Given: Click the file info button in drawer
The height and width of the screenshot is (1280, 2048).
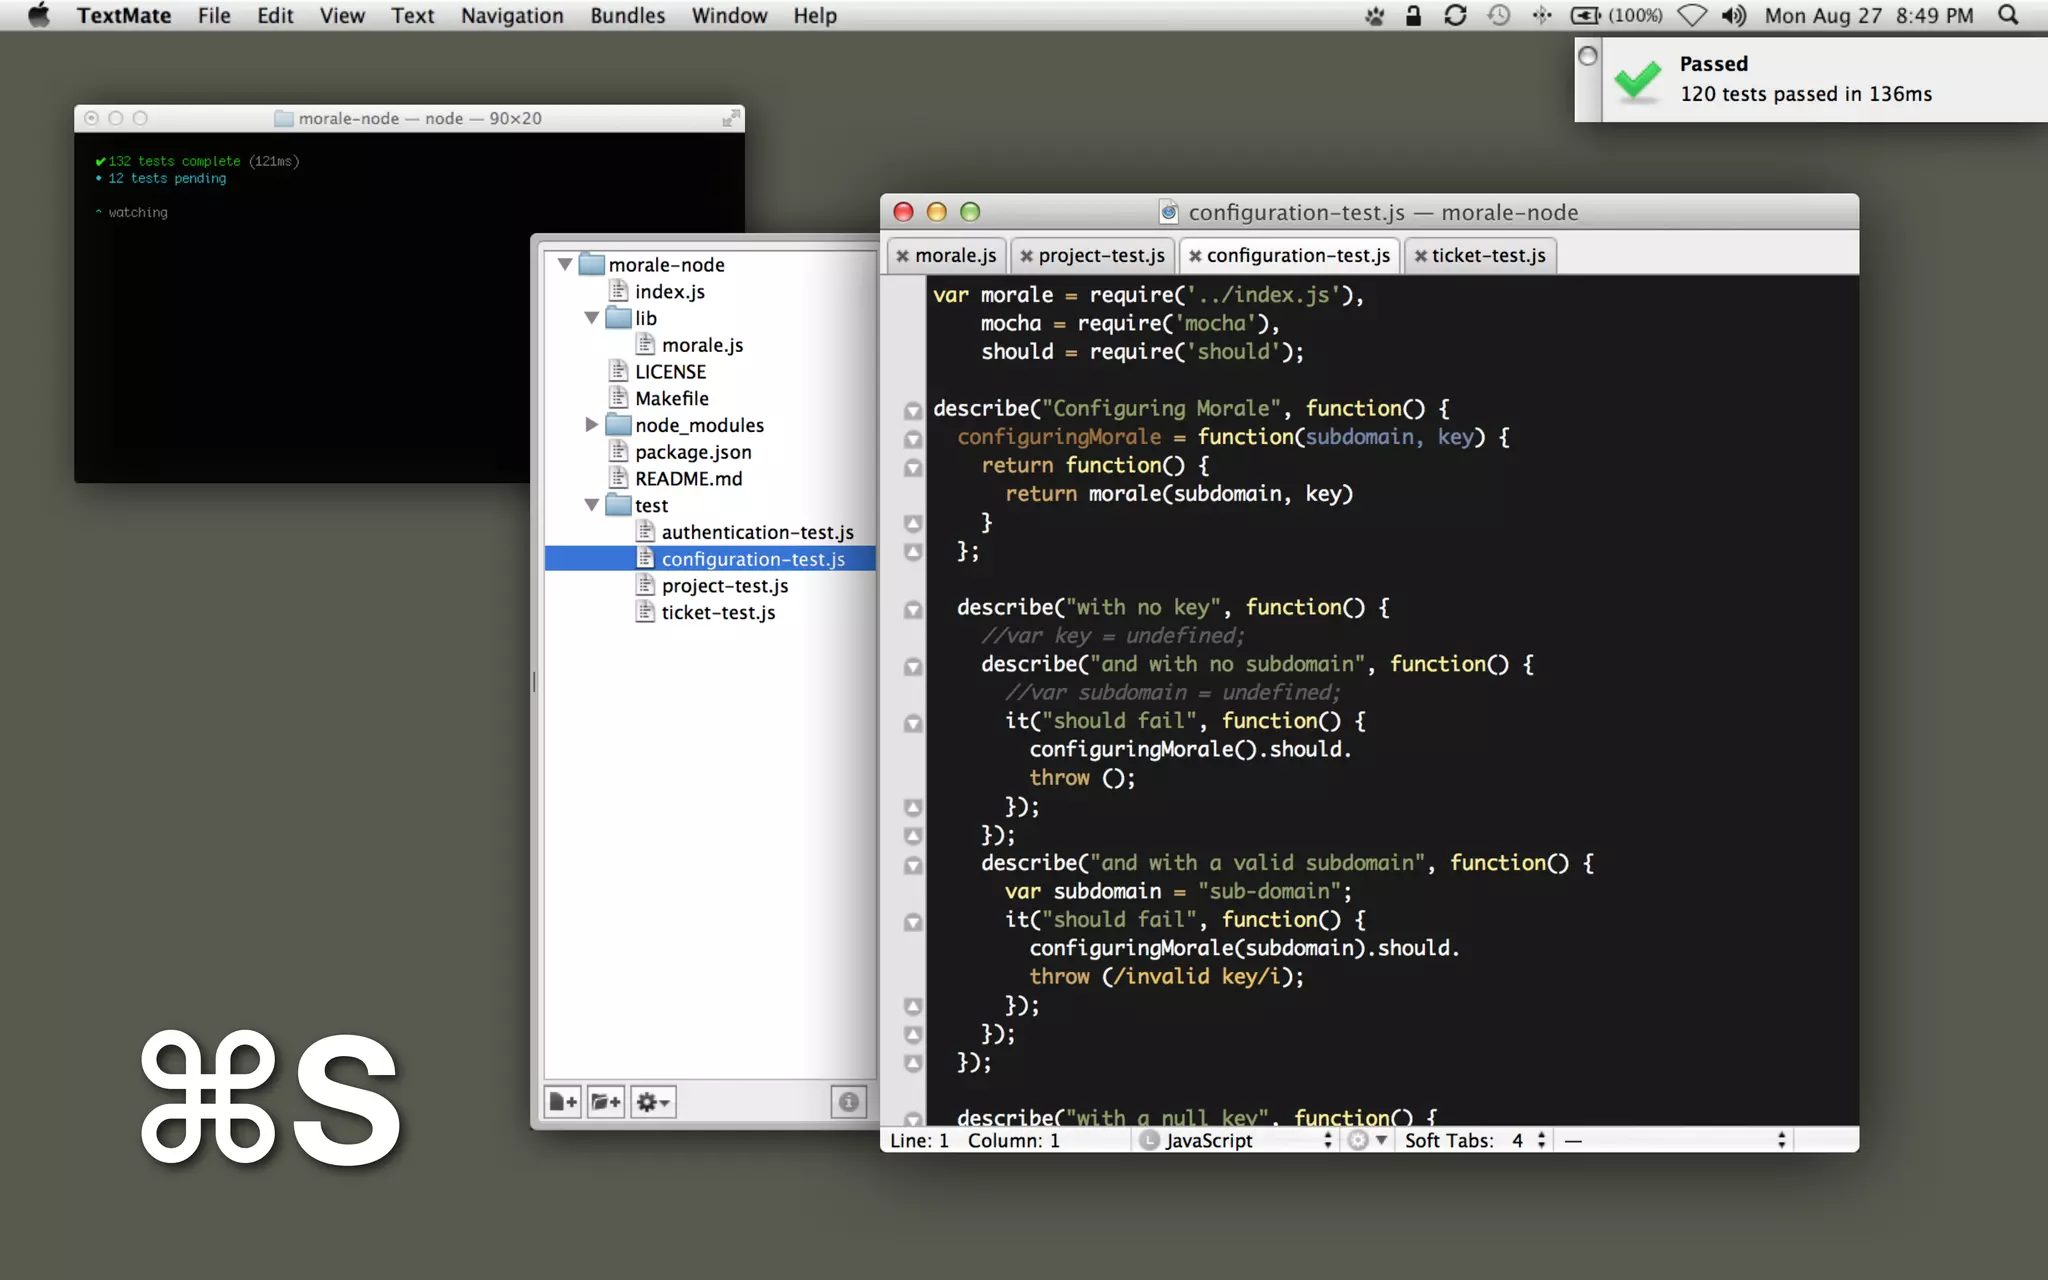Looking at the screenshot, I should click(848, 1102).
